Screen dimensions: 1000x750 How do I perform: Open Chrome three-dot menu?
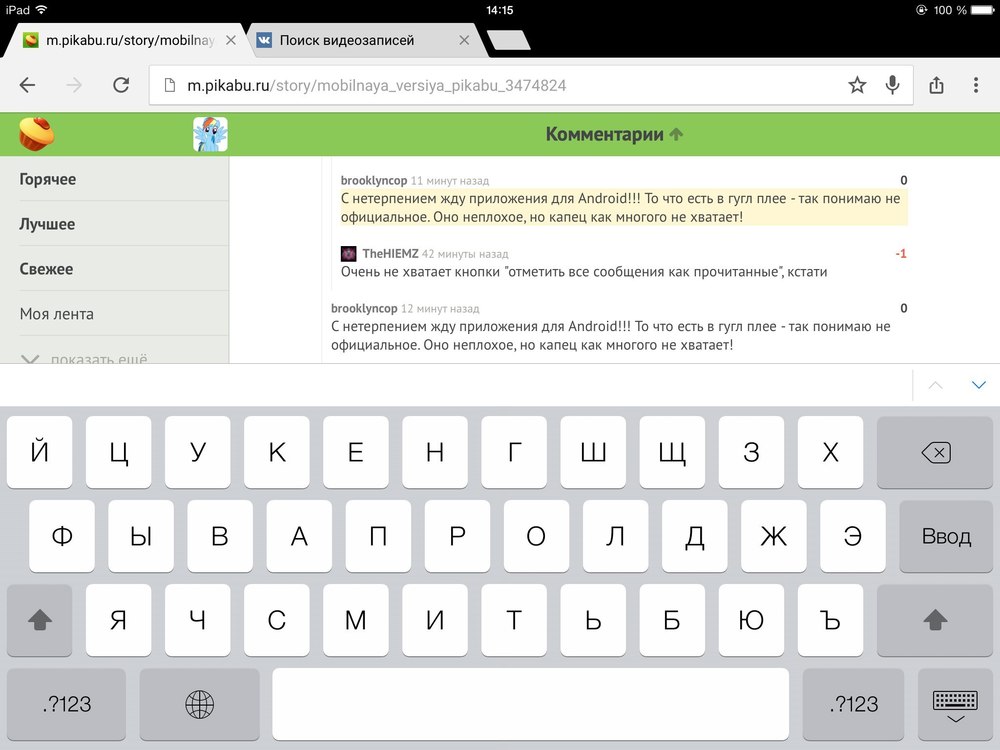pyautogui.click(x=976, y=86)
